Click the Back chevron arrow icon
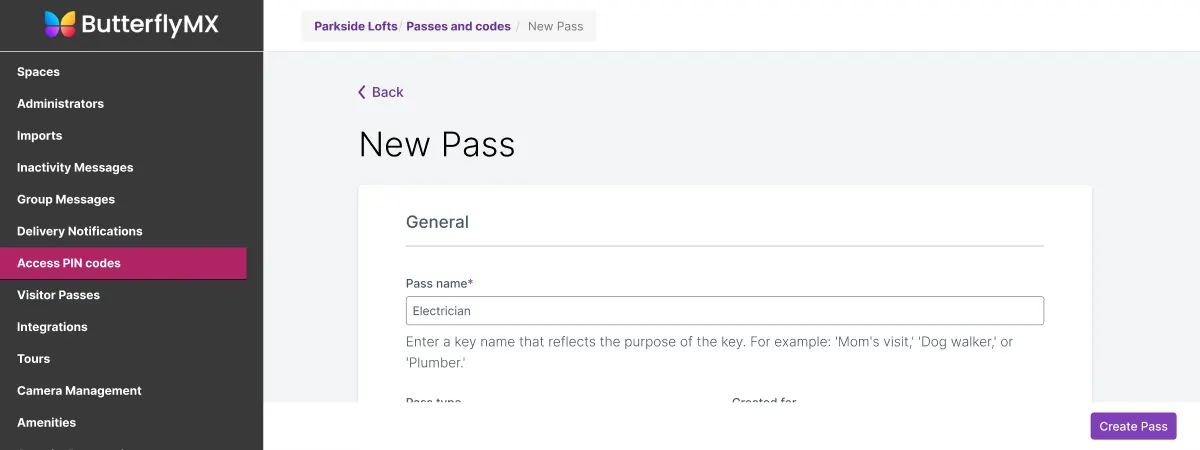Screen dimensions: 1200x450 [362, 92]
